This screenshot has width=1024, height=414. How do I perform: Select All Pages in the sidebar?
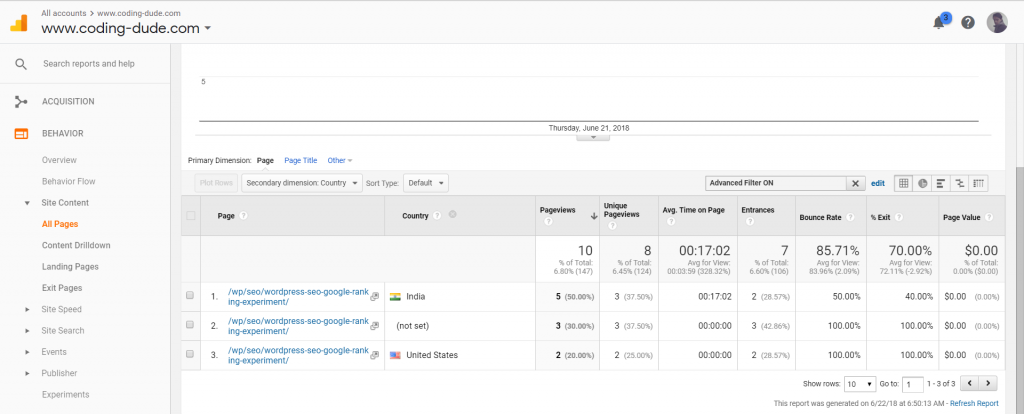(60, 224)
